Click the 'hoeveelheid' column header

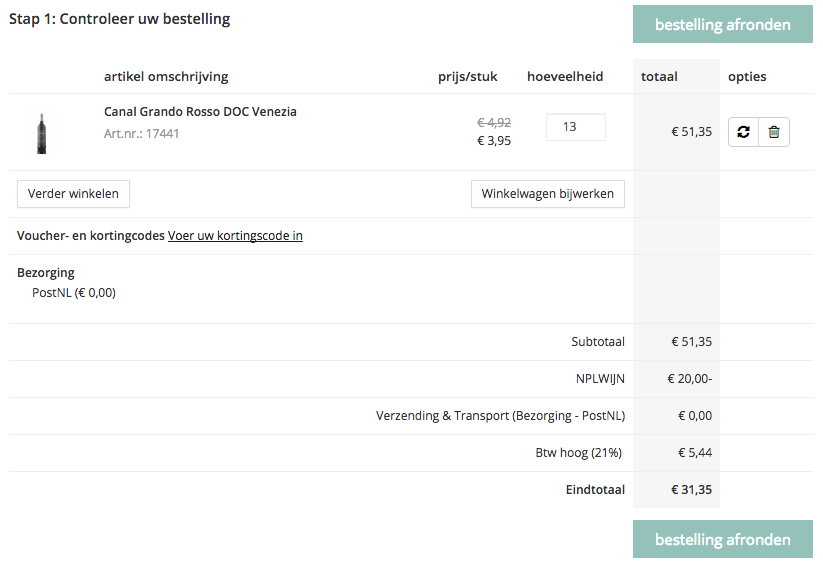pos(565,77)
